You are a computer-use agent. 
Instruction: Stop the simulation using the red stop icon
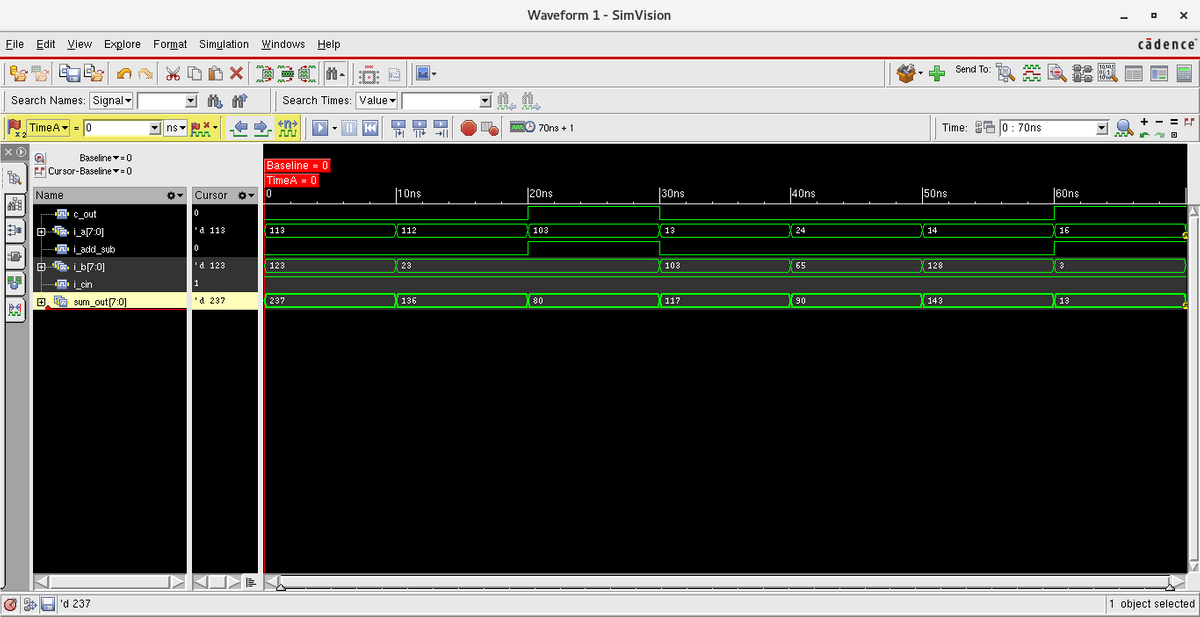pyautogui.click(x=467, y=127)
